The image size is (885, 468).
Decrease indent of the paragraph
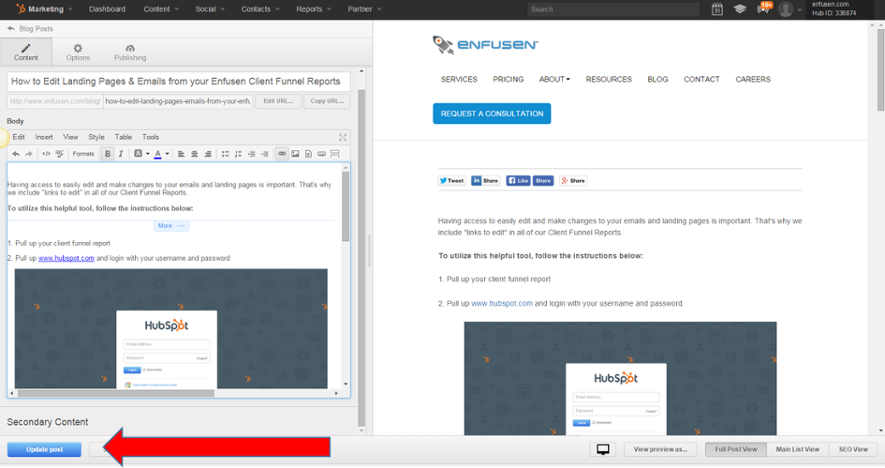coord(252,154)
